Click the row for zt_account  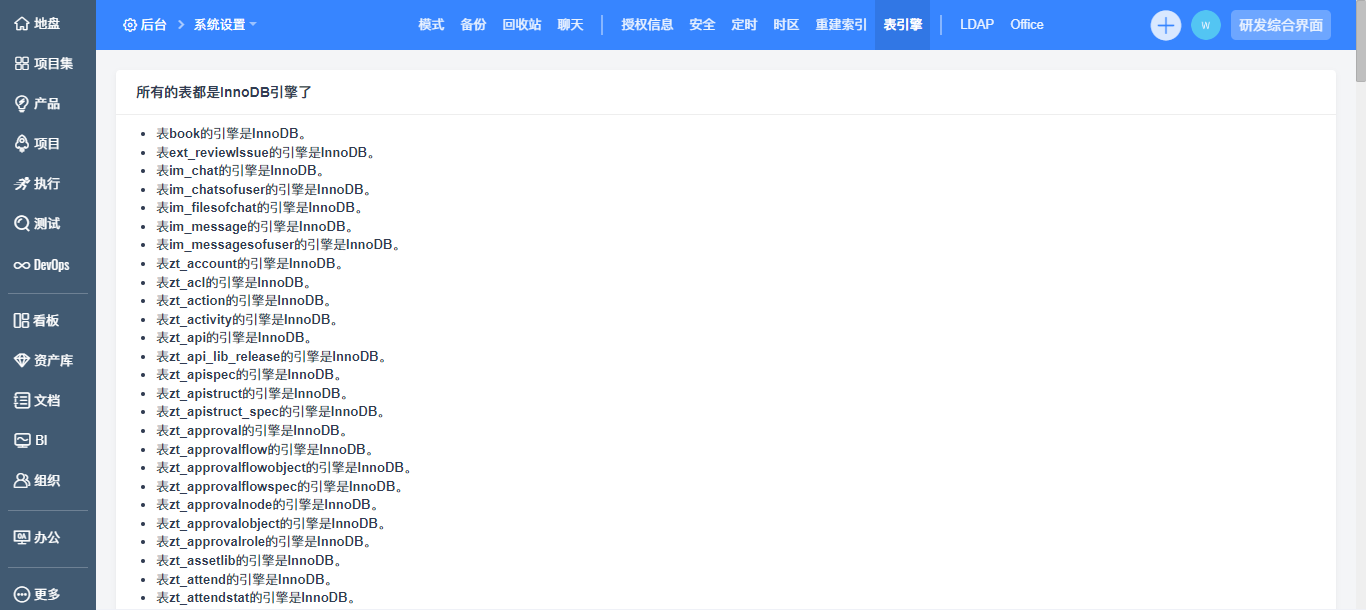[x=250, y=263]
